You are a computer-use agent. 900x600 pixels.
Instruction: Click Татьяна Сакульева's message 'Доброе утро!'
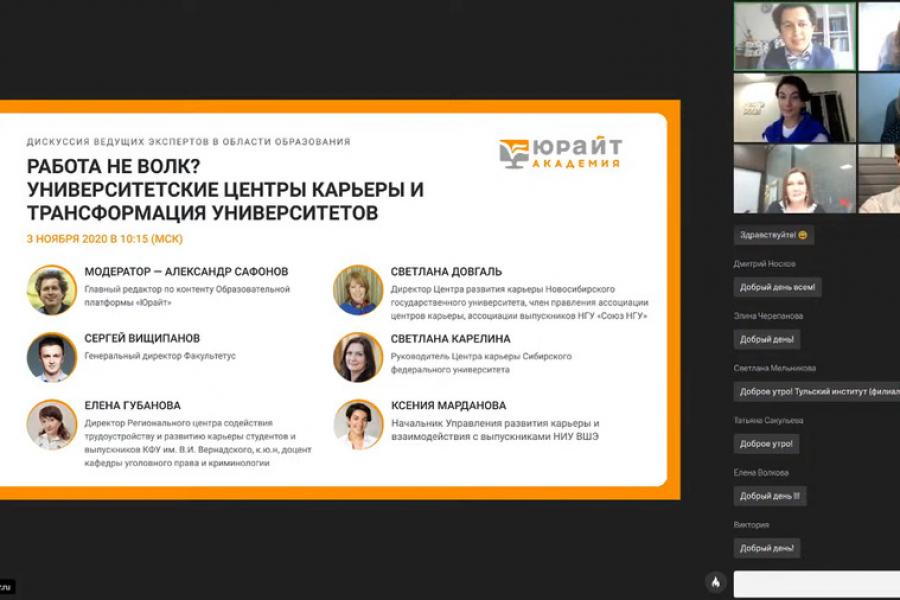click(x=766, y=444)
